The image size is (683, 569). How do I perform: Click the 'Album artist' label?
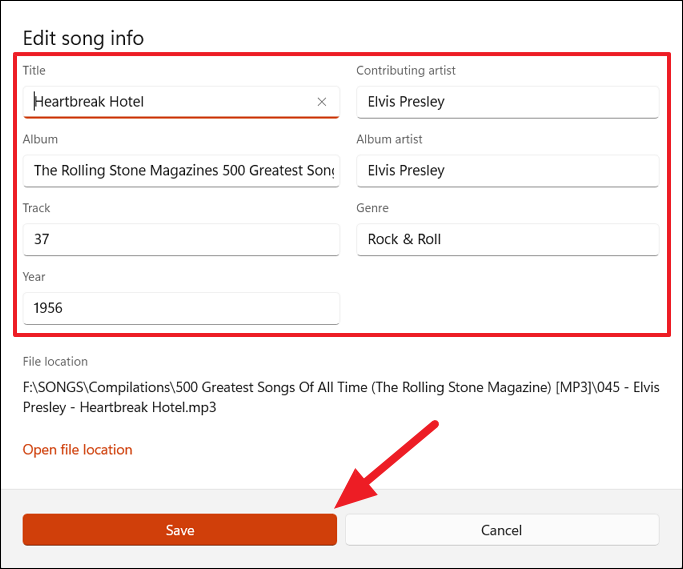click(x=389, y=139)
